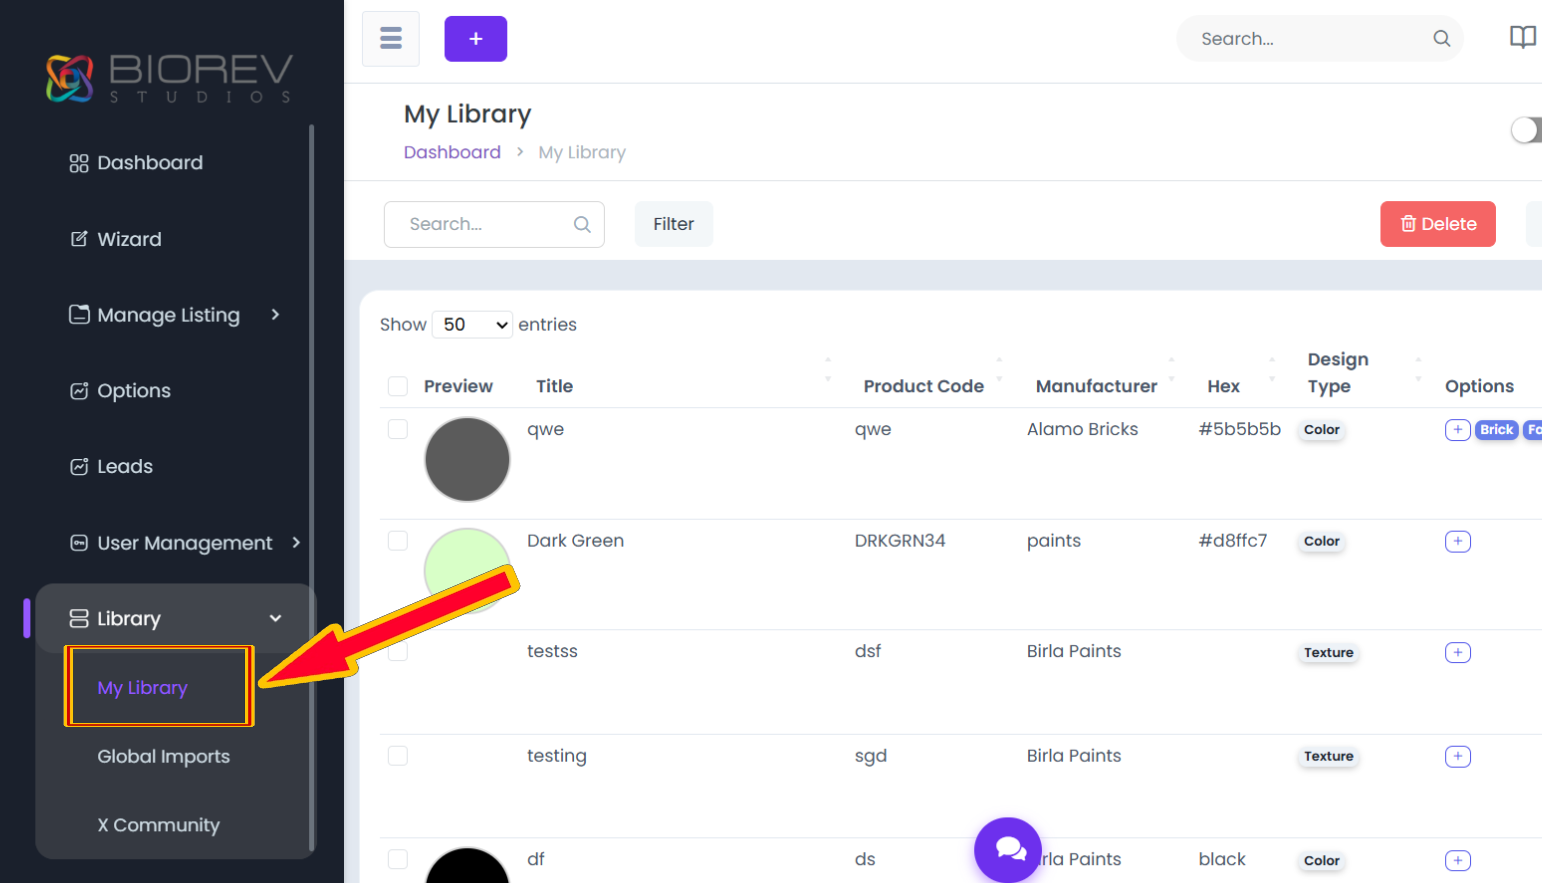Screen dimensions: 1542x883
Task: Click the plus option icon for testss row
Action: (x=1458, y=652)
